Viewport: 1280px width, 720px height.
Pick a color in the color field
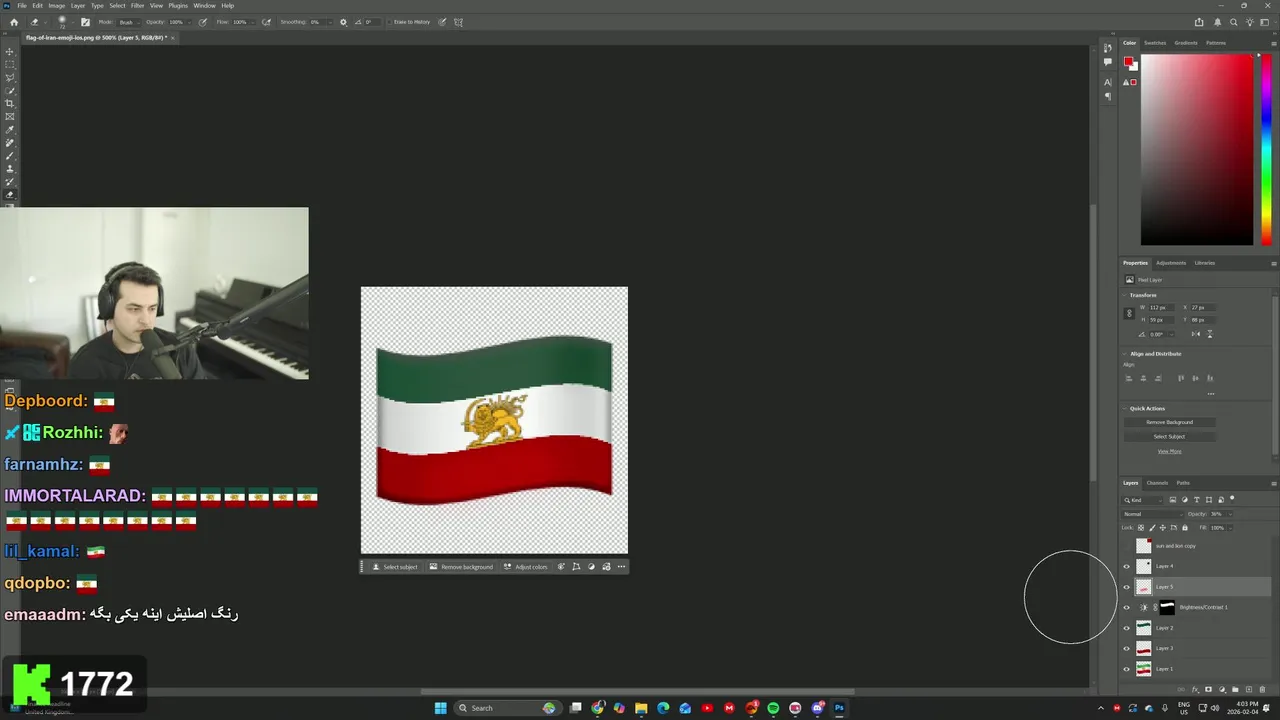pyautogui.click(x=1197, y=149)
